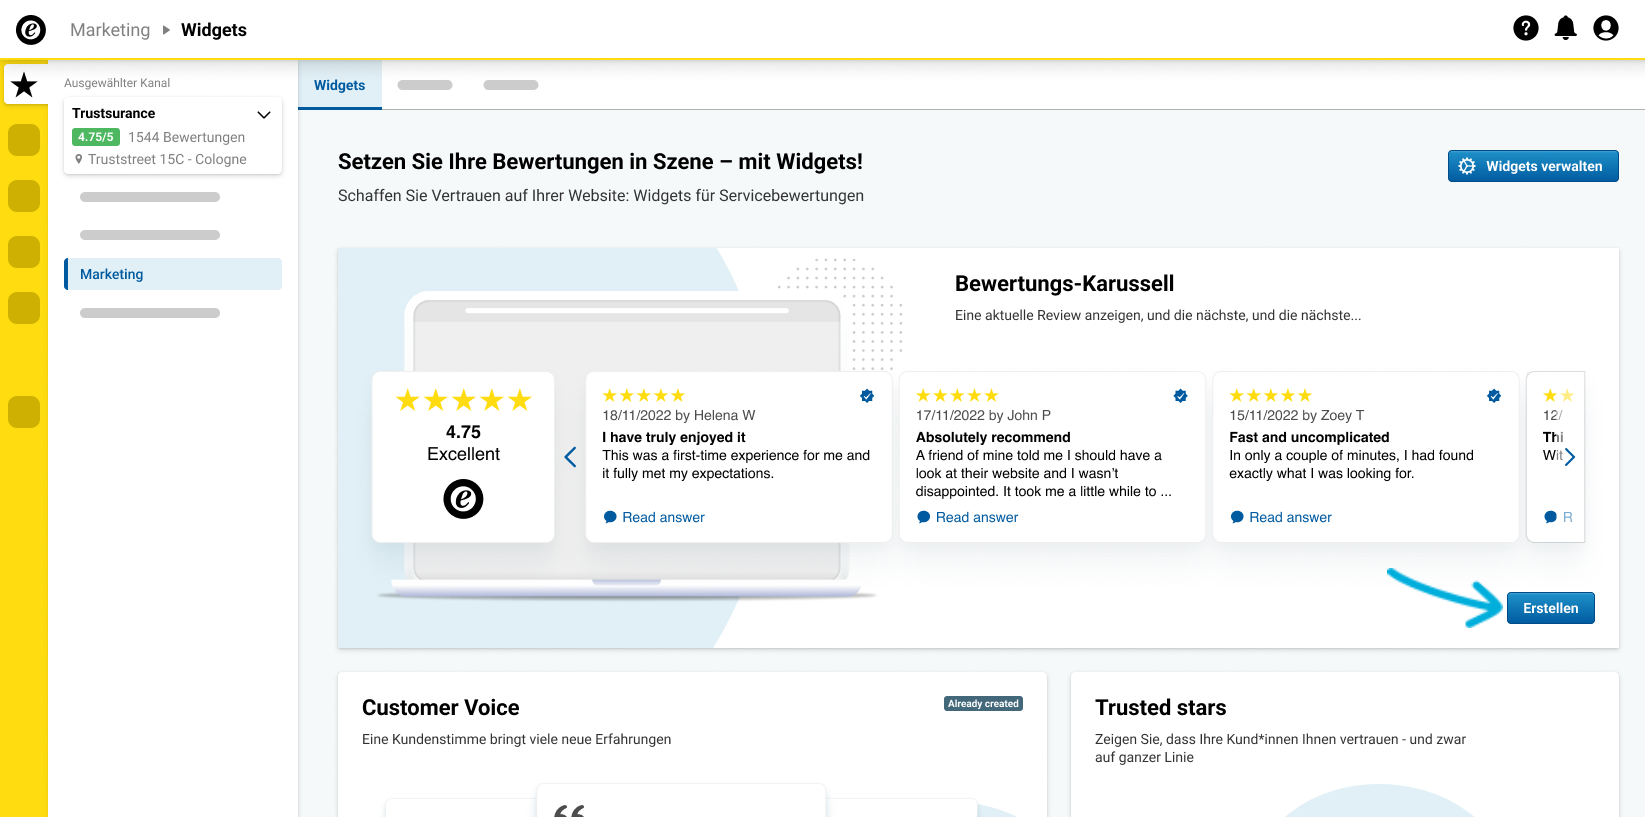Viewport: 1645px width, 817px height.
Task: Click third yellow sidebar square below star
Action: pyautogui.click(x=24, y=252)
